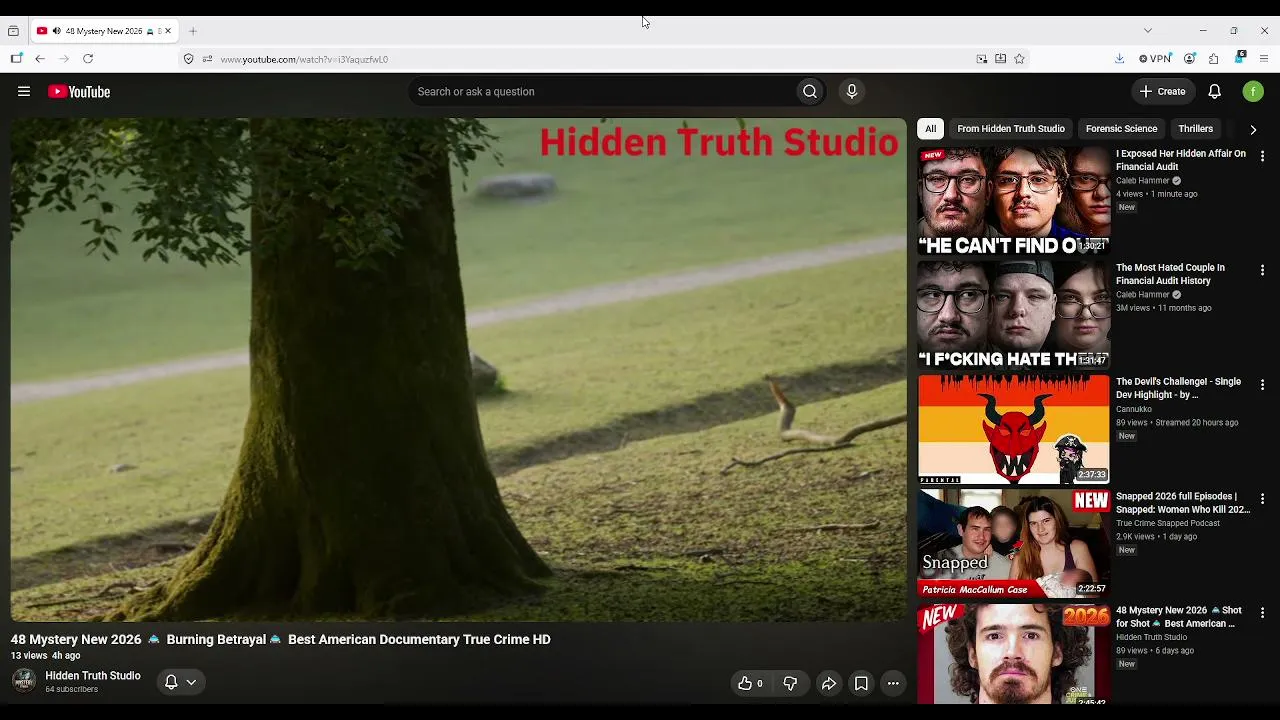The width and height of the screenshot is (1280, 720).
Task: Open 'The Devil's Challenge' video title
Action: [1178, 388]
